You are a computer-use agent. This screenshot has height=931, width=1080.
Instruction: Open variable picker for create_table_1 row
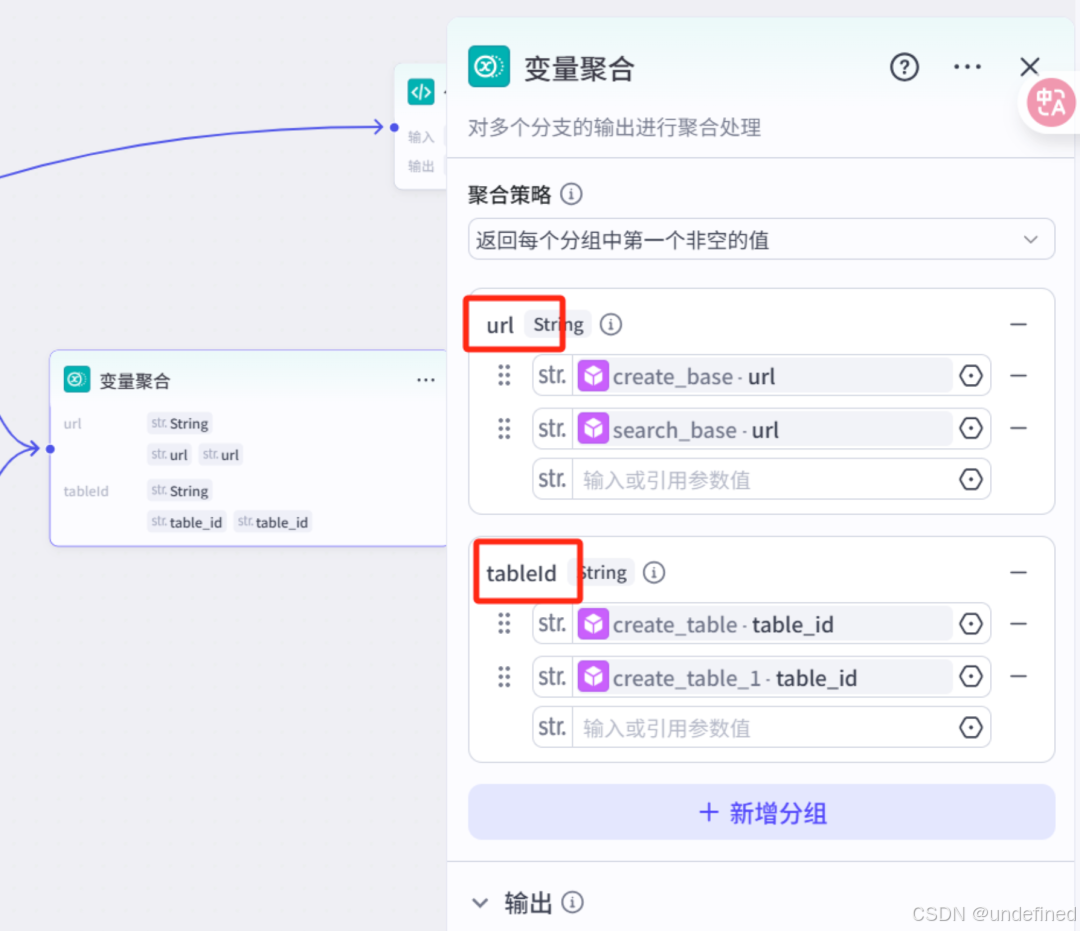coord(970,676)
